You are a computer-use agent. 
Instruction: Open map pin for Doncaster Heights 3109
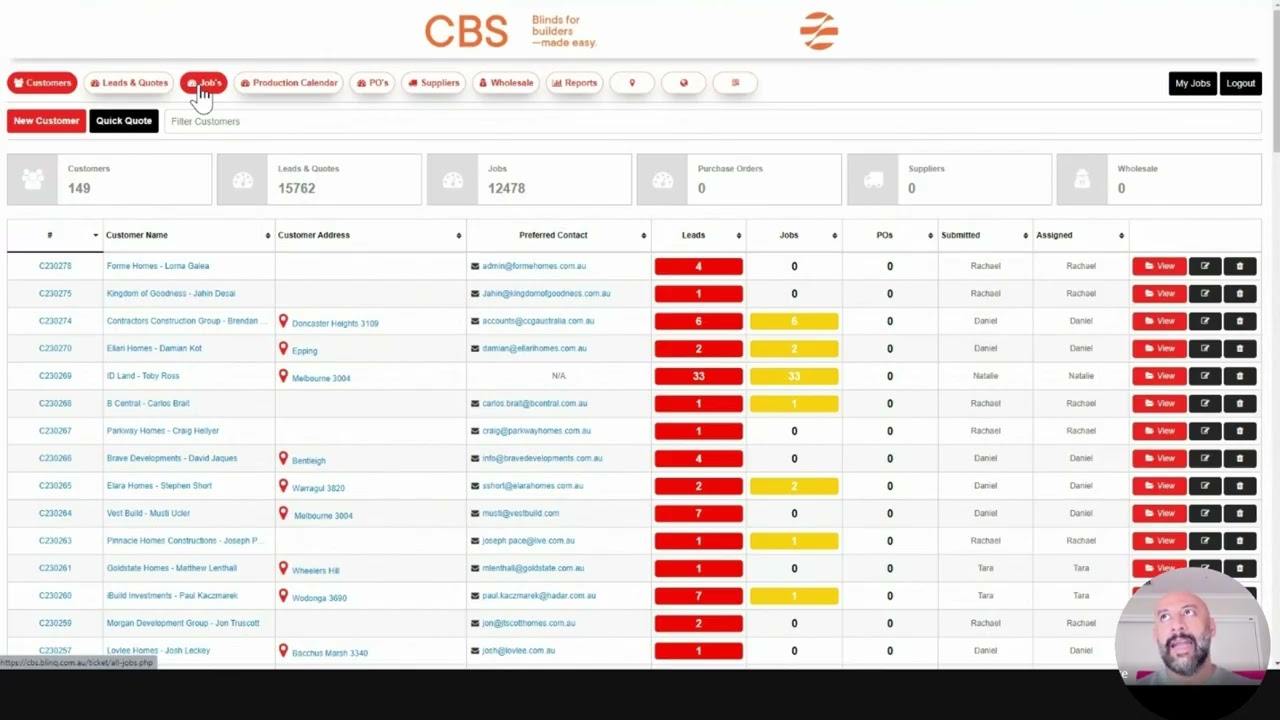pos(283,321)
